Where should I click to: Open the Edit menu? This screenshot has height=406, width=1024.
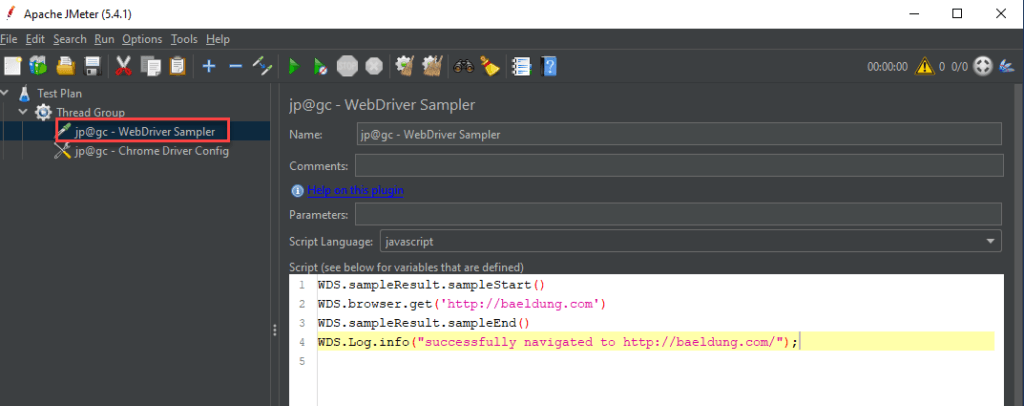35,39
